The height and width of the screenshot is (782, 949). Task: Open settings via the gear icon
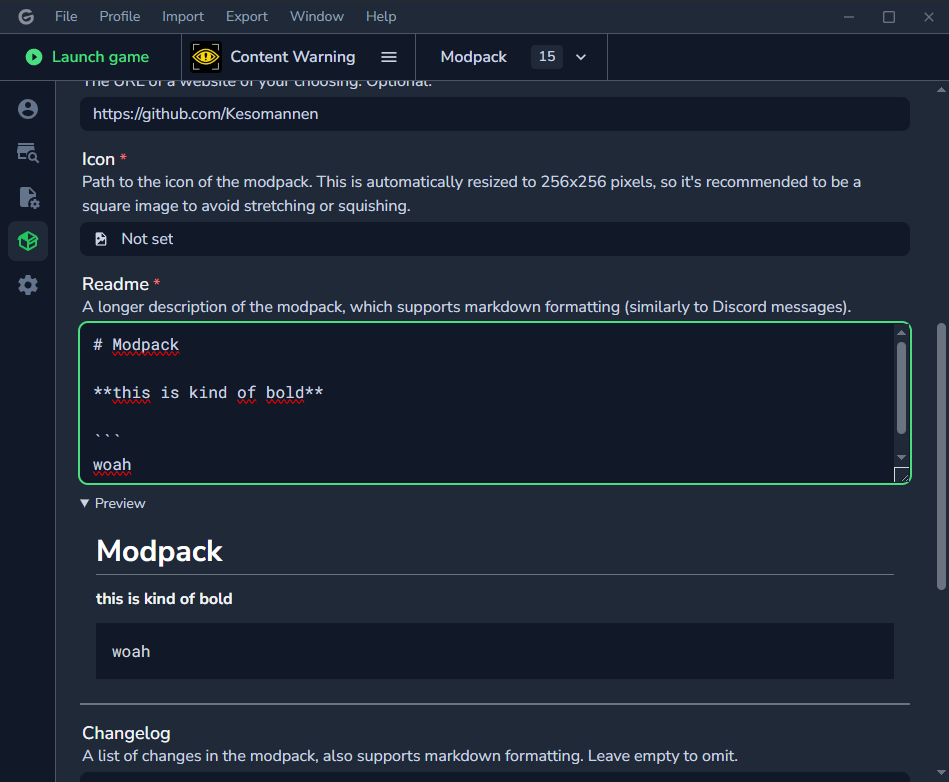click(x=27, y=284)
